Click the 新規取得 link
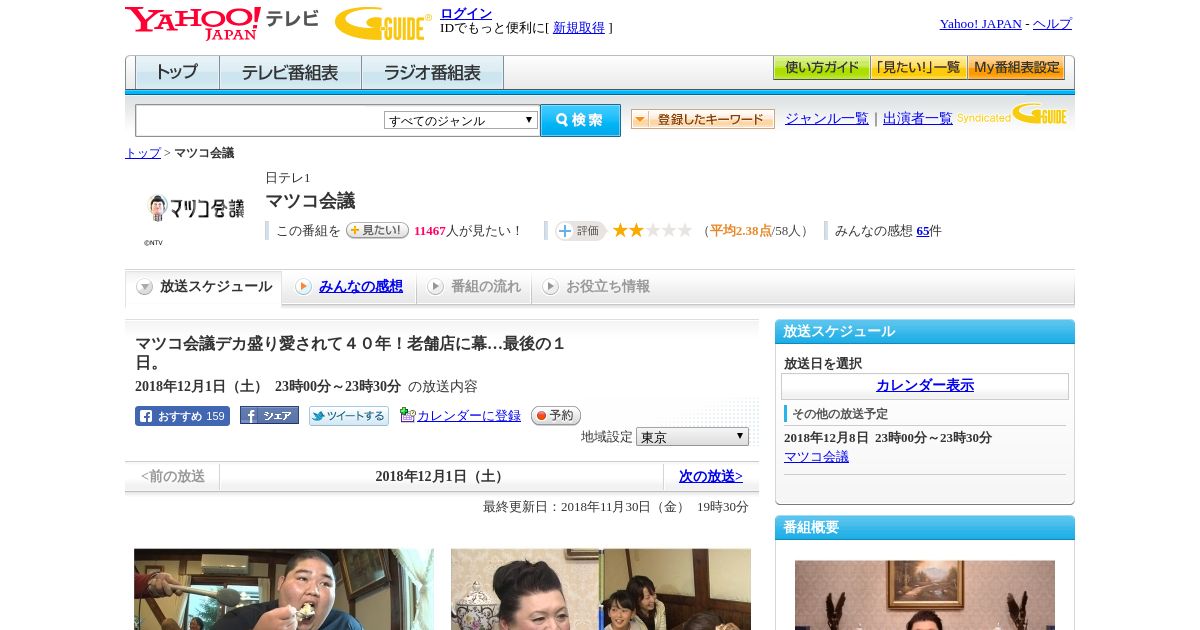The image size is (1200, 630). click(x=579, y=28)
